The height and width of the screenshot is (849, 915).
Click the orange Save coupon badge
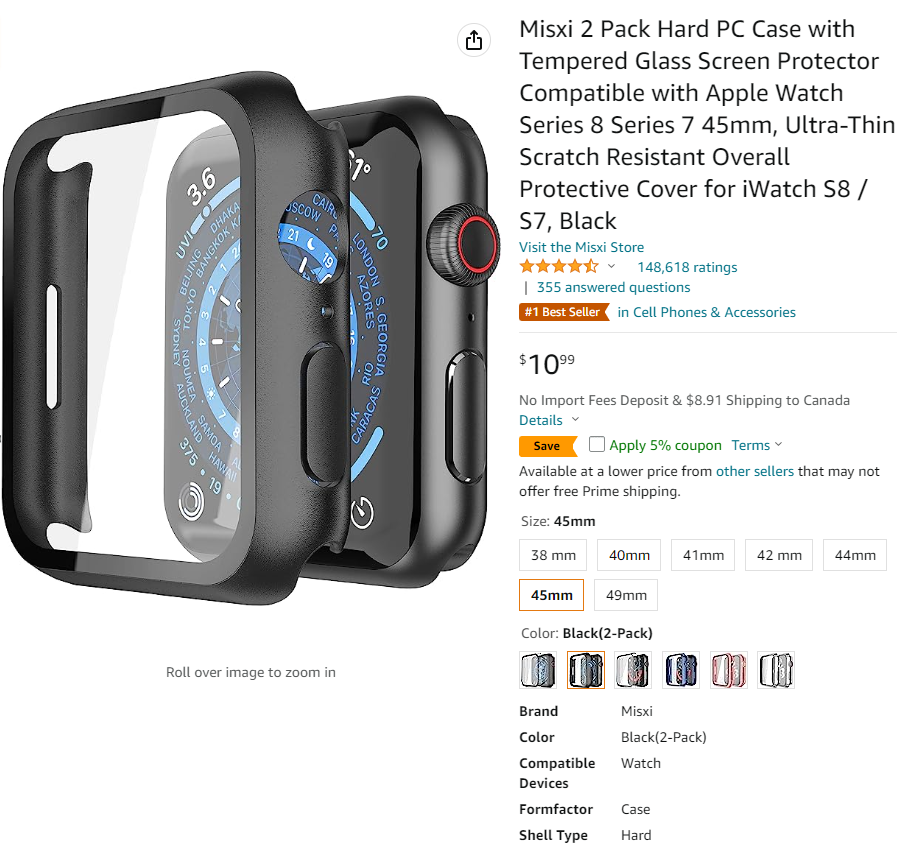click(547, 446)
